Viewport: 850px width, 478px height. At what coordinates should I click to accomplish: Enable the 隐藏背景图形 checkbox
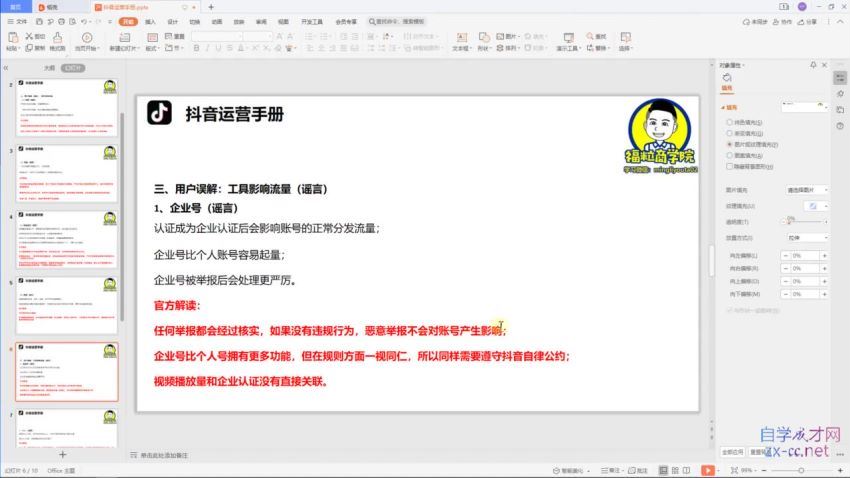pos(730,167)
